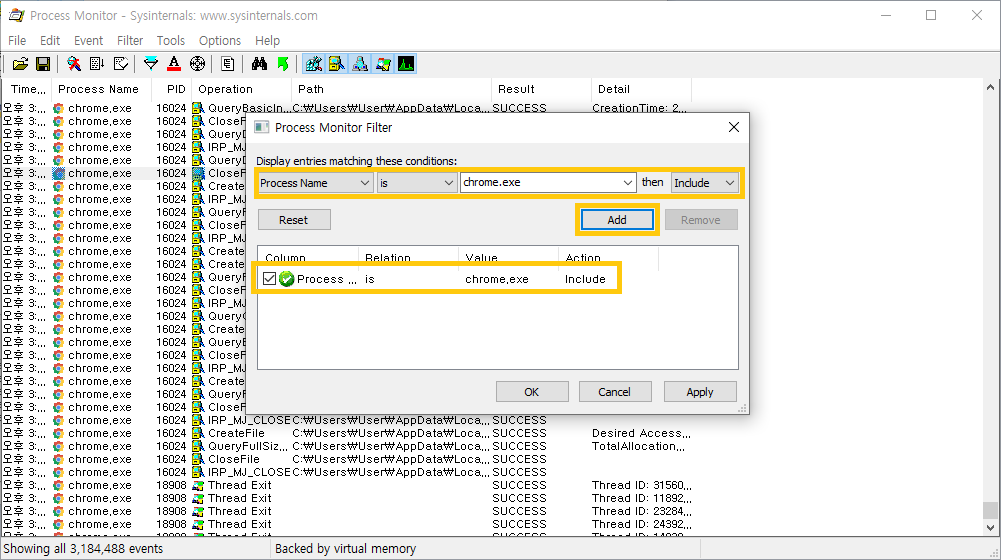Select the QueryFullSiz... event row
Screen dimensions: 1001x560
click(x=347, y=446)
